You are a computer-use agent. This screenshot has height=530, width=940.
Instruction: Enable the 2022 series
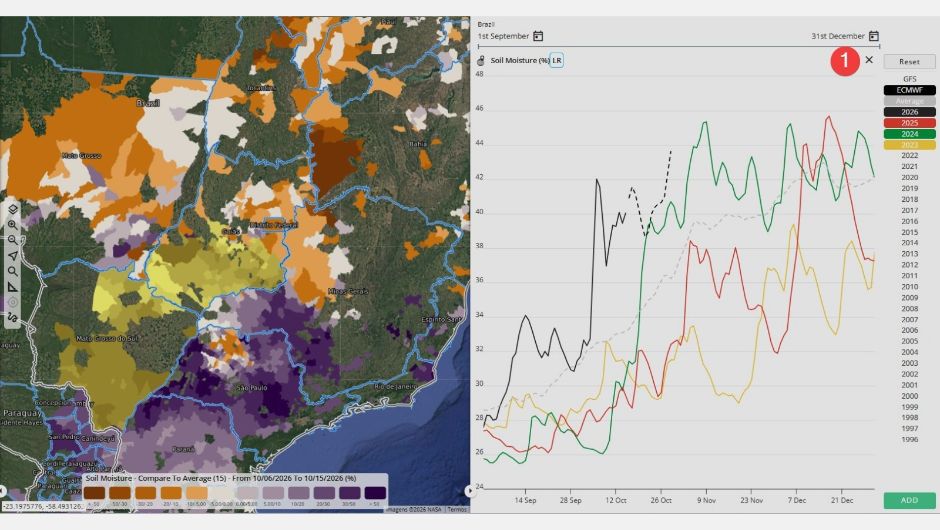tap(909, 155)
